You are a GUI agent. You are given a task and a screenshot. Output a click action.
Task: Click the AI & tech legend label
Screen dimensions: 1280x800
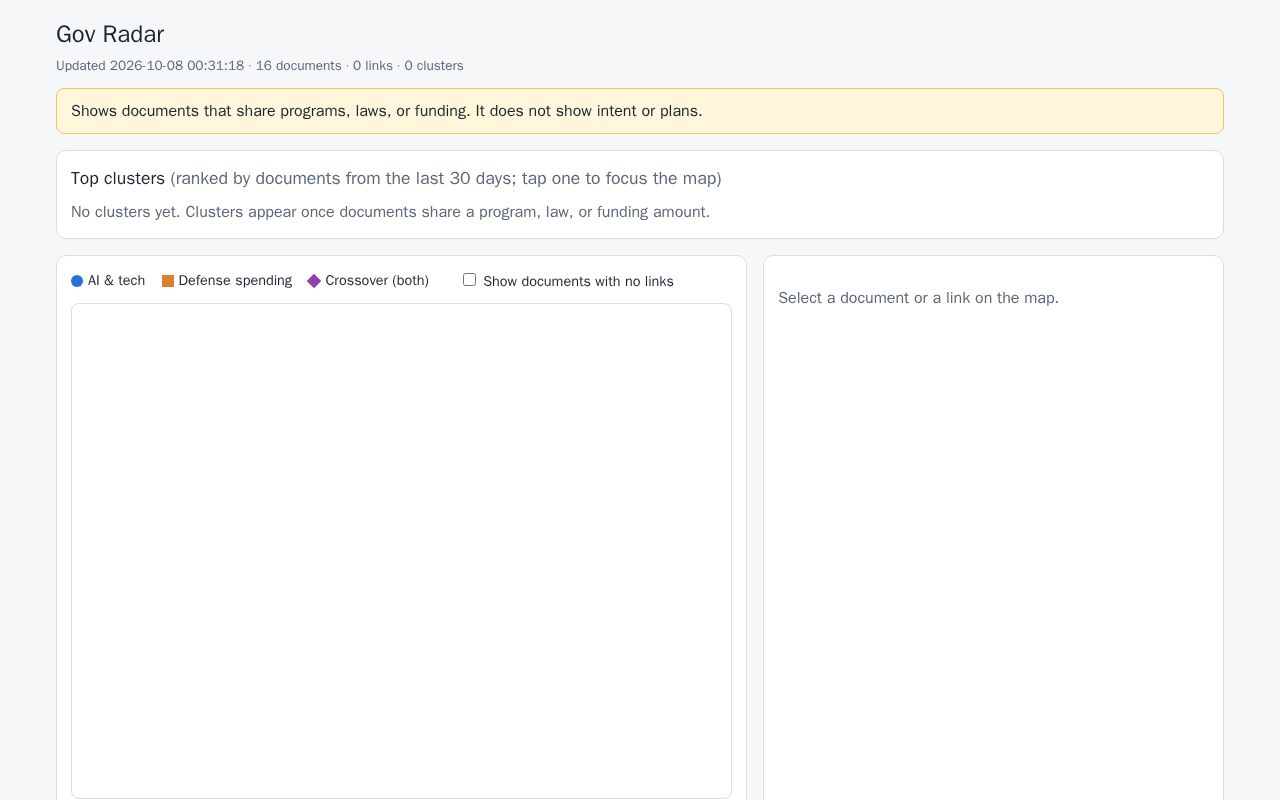[x=116, y=281]
